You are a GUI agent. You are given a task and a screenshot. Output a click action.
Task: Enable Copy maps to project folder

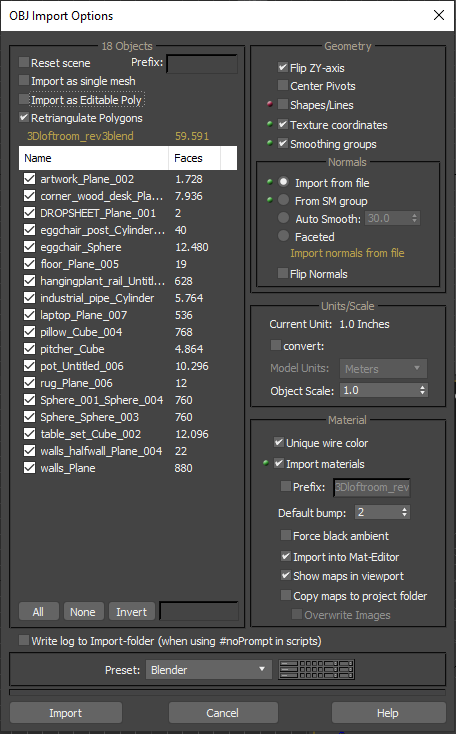point(286,595)
